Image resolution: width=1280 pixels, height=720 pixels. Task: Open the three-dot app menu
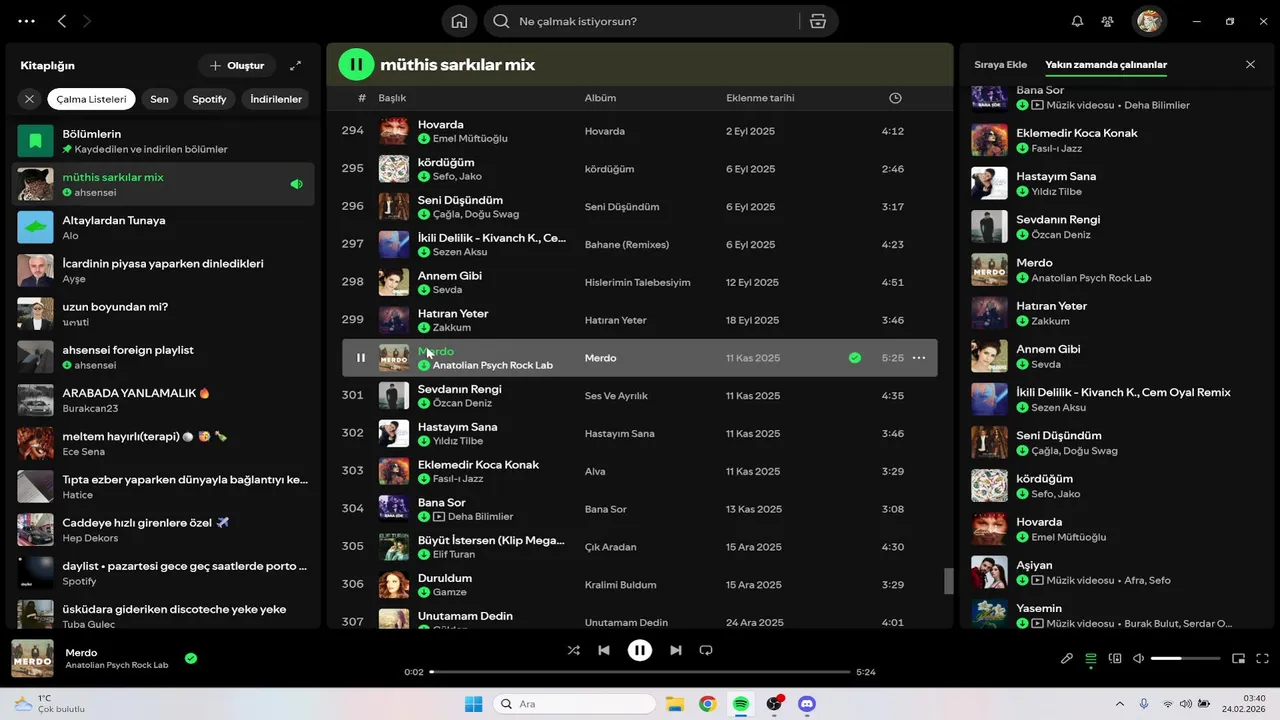(x=27, y=21)
